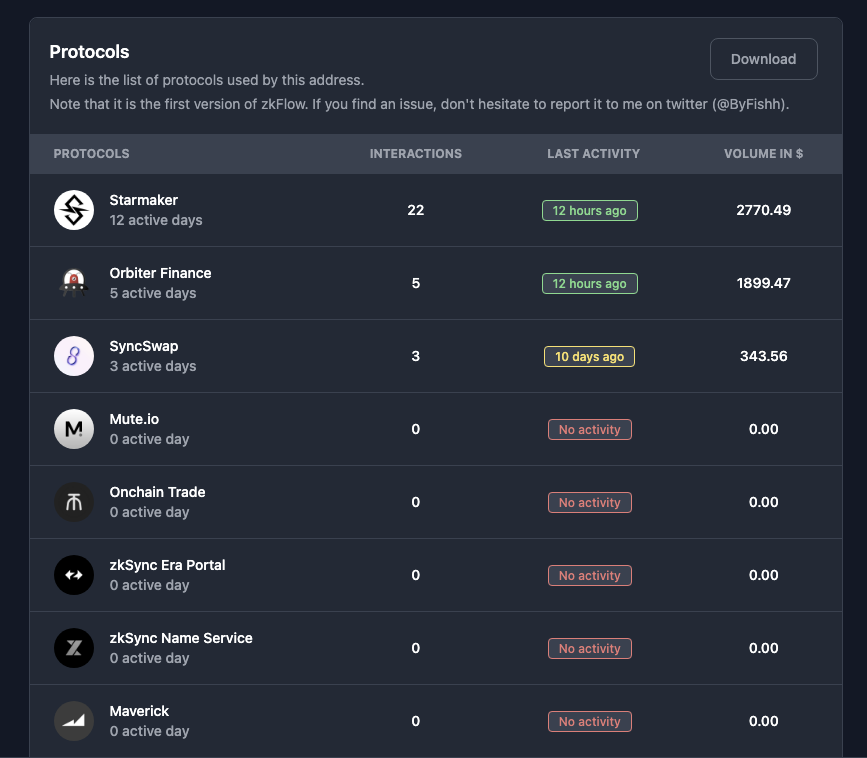The height and width of the screenshot is (758, 867).
Task: Open the Starmaker protocol logo
Action: (x=74, y=210)
